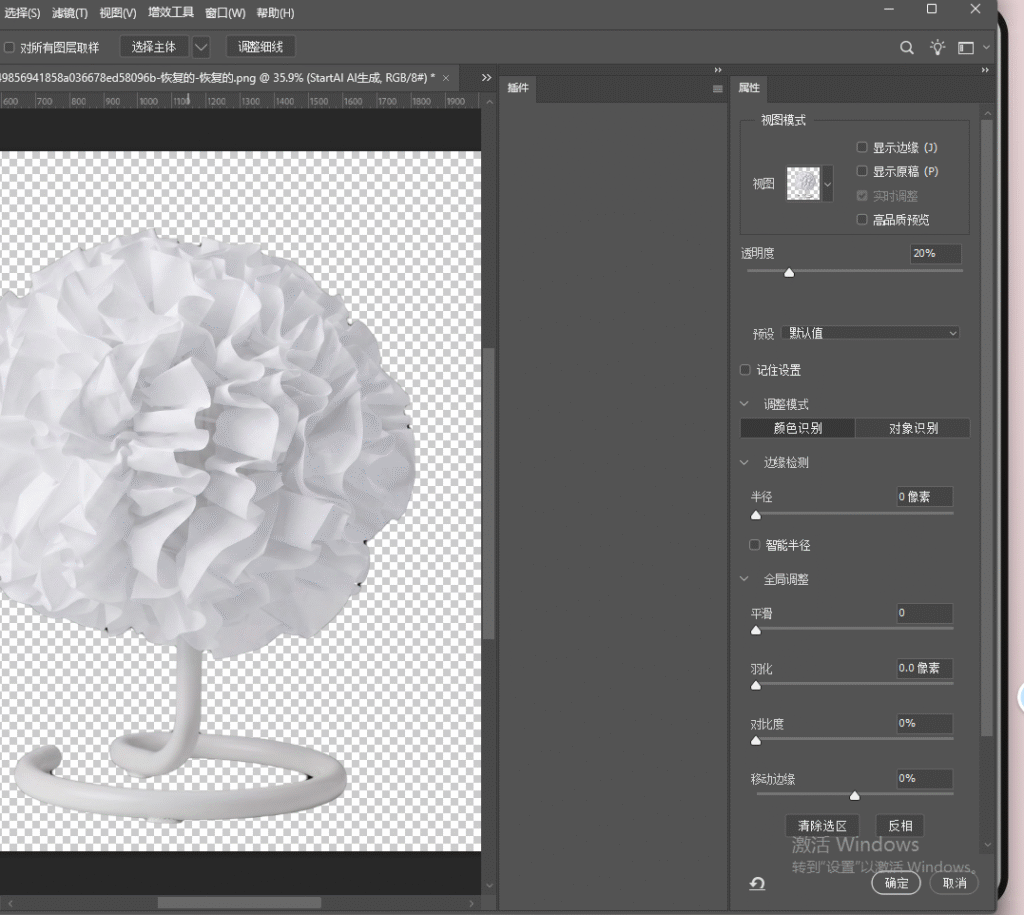Viewport: 1024px width, 915px height.
Task: Click the 对比度 0% field
Action: [x=924, y=724]
